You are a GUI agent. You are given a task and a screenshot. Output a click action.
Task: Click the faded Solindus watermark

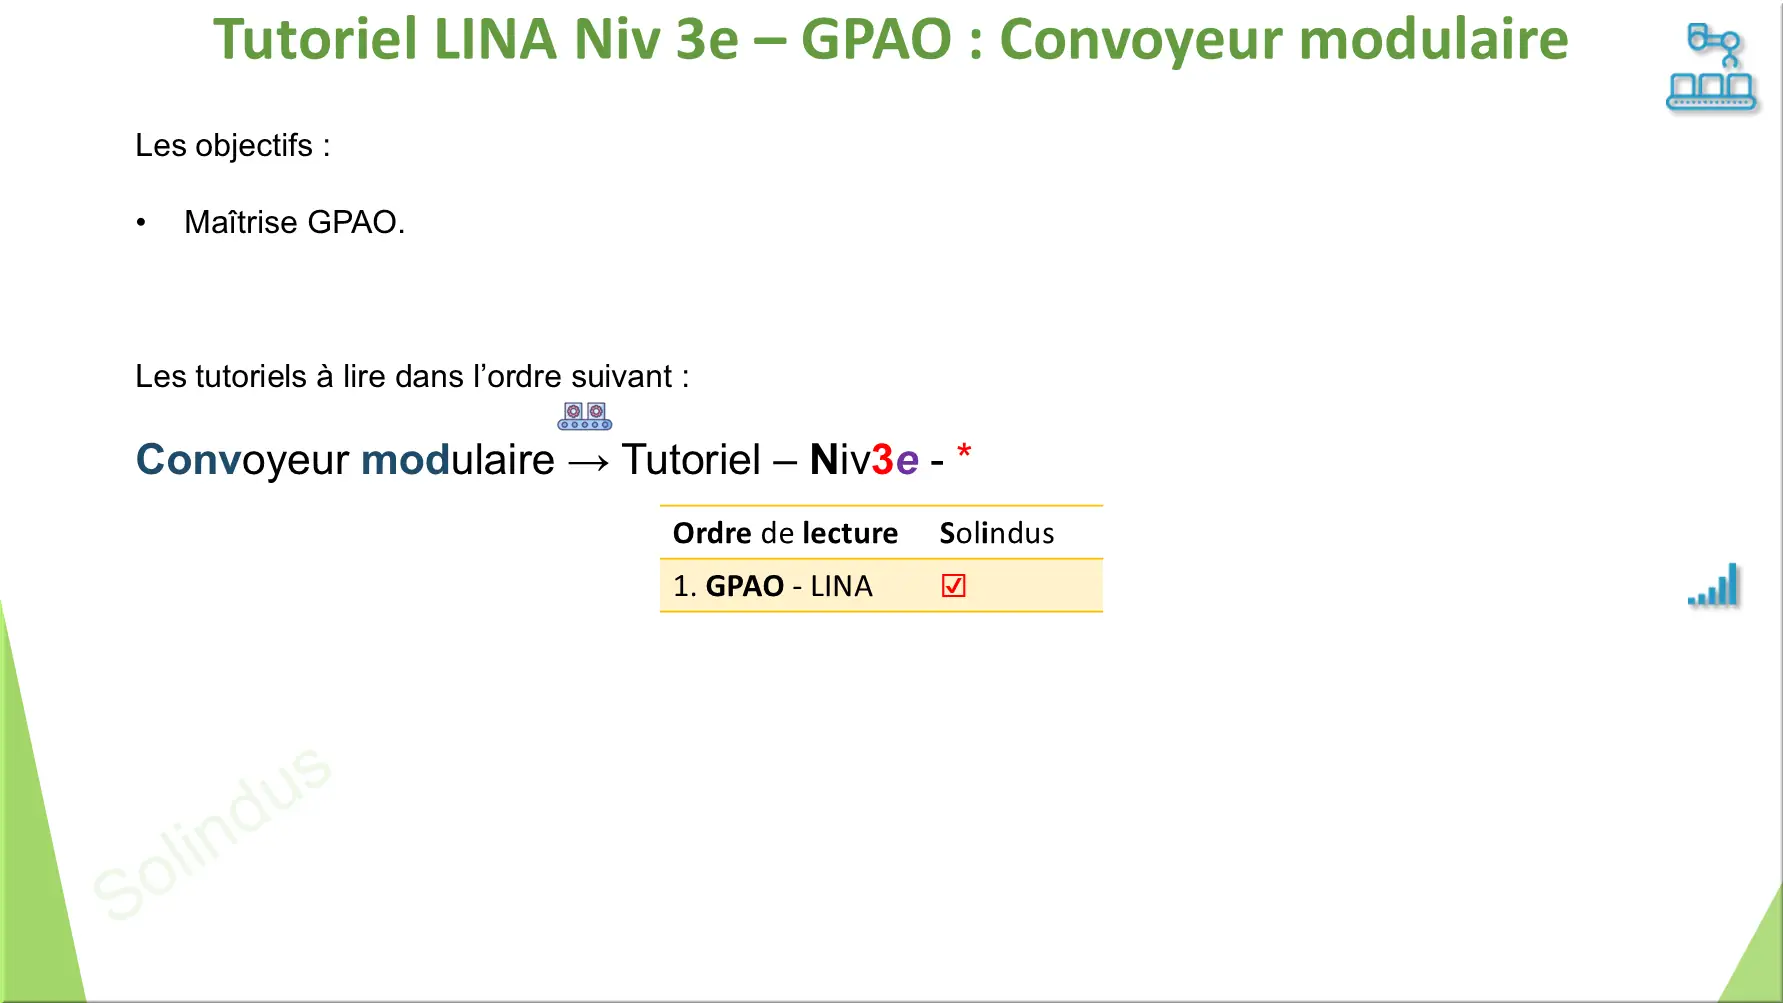pyautogui.click(x=212, y=832)
